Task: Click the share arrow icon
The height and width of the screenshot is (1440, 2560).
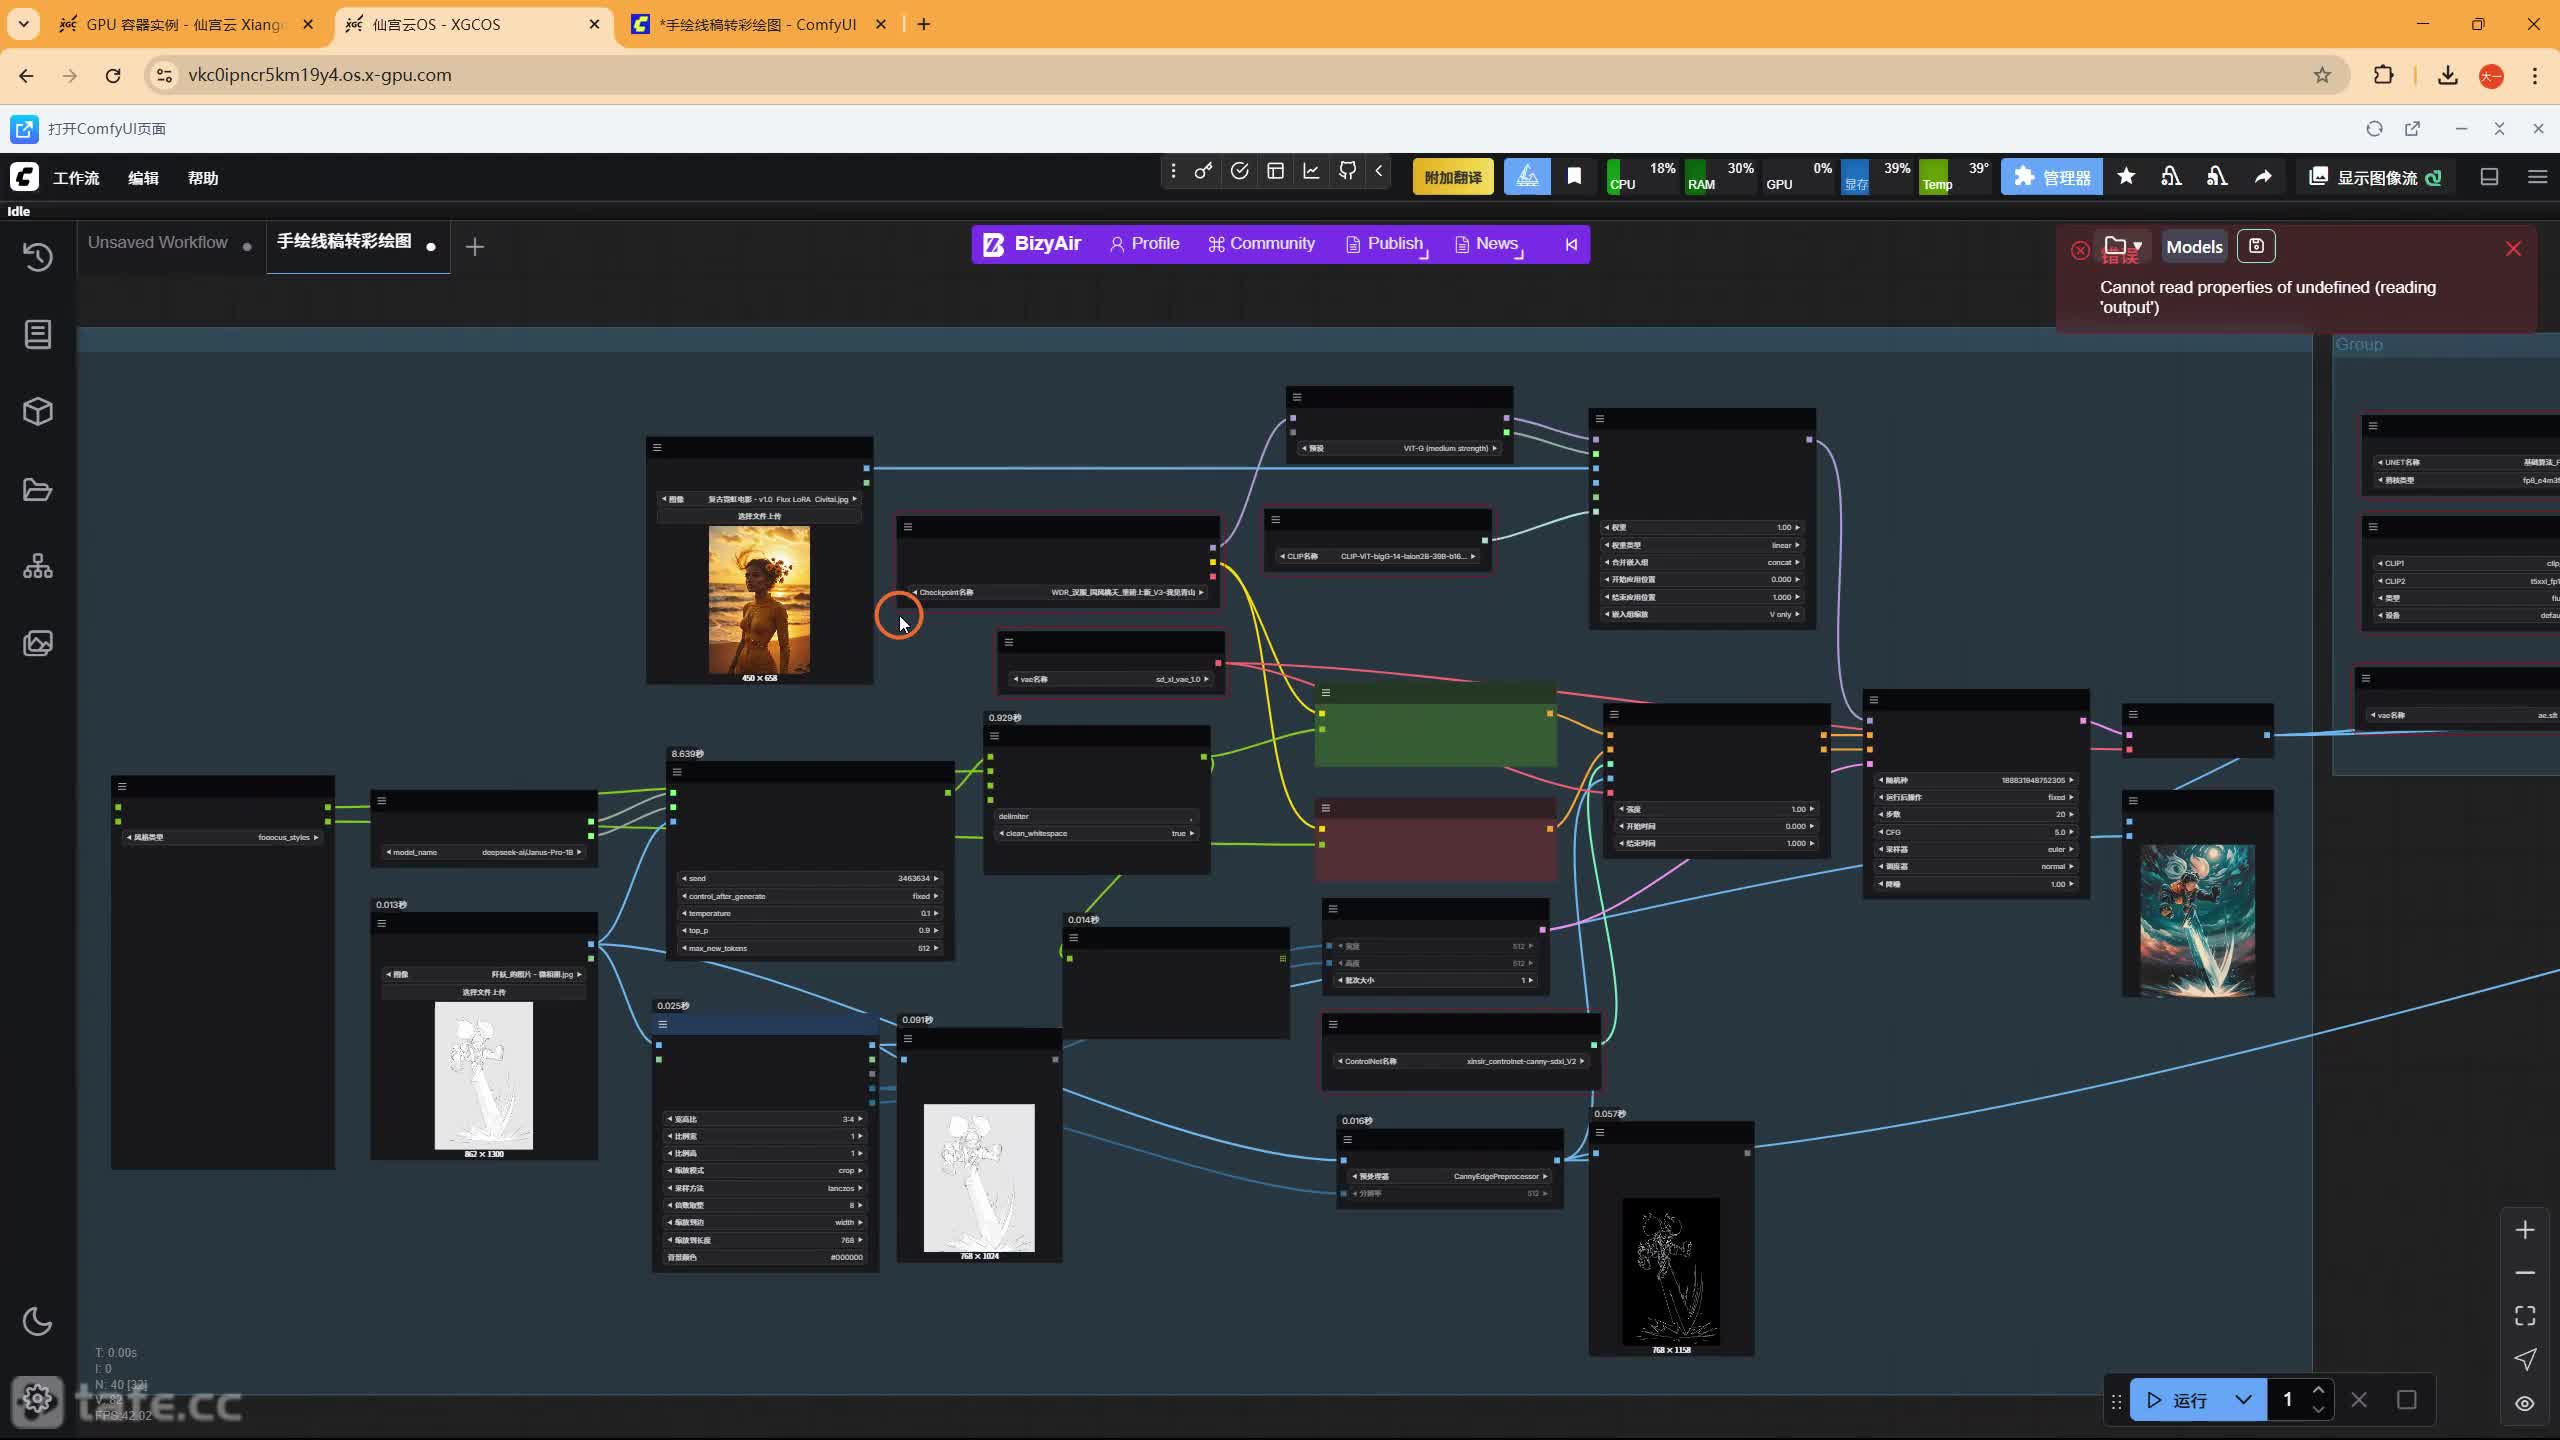Action: 2262,177
